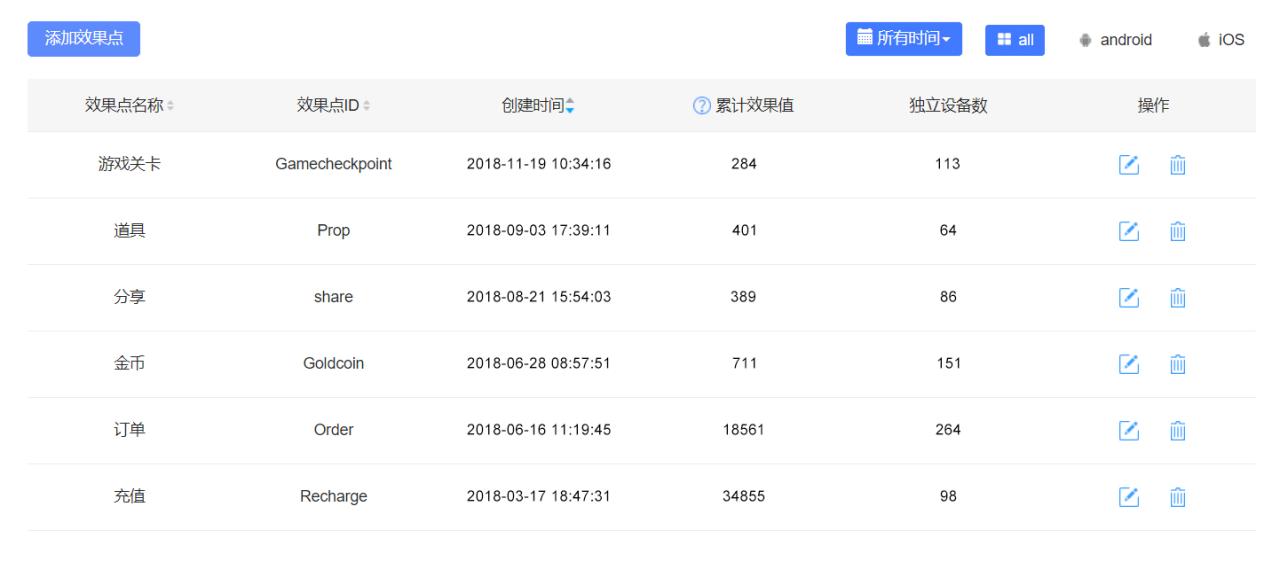Screen dimensions: 1280x561
Task: Click the 累计效果值 help question icon
Action: (x=701, y=106)
